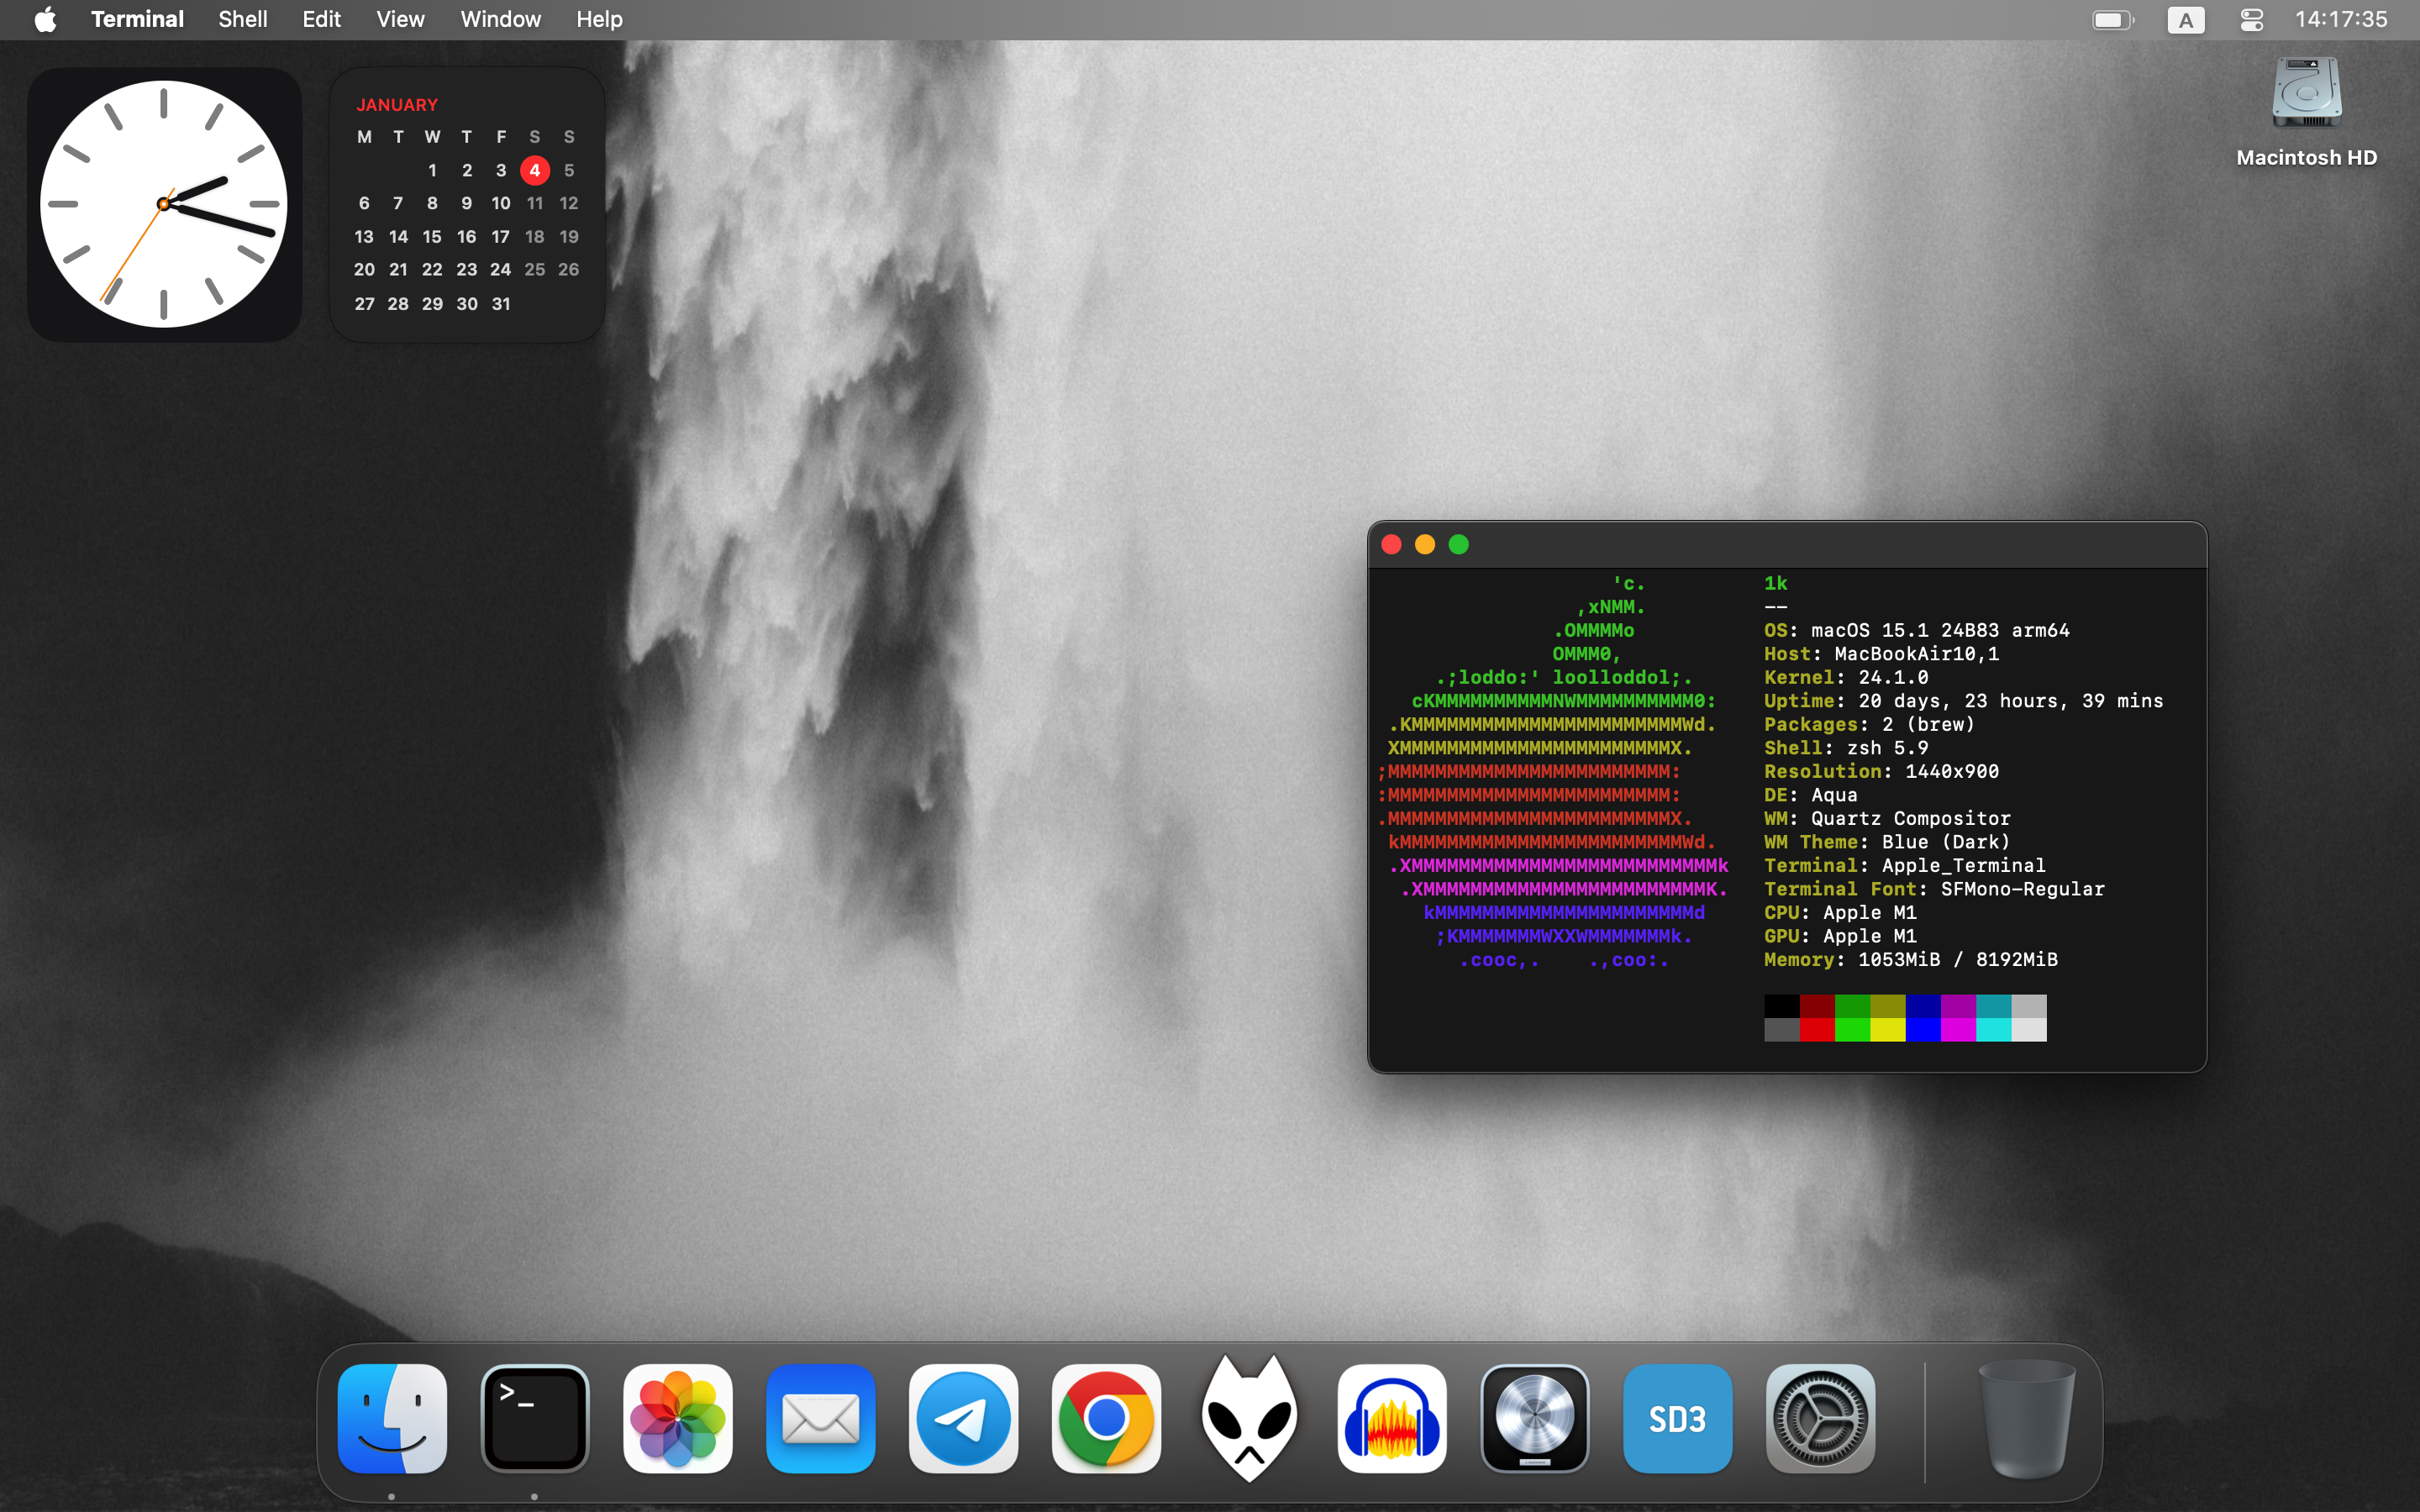This screenshot has height=1512, width=2420.
Task: Open the Shell menu
Action: click(x=243, y=20)
